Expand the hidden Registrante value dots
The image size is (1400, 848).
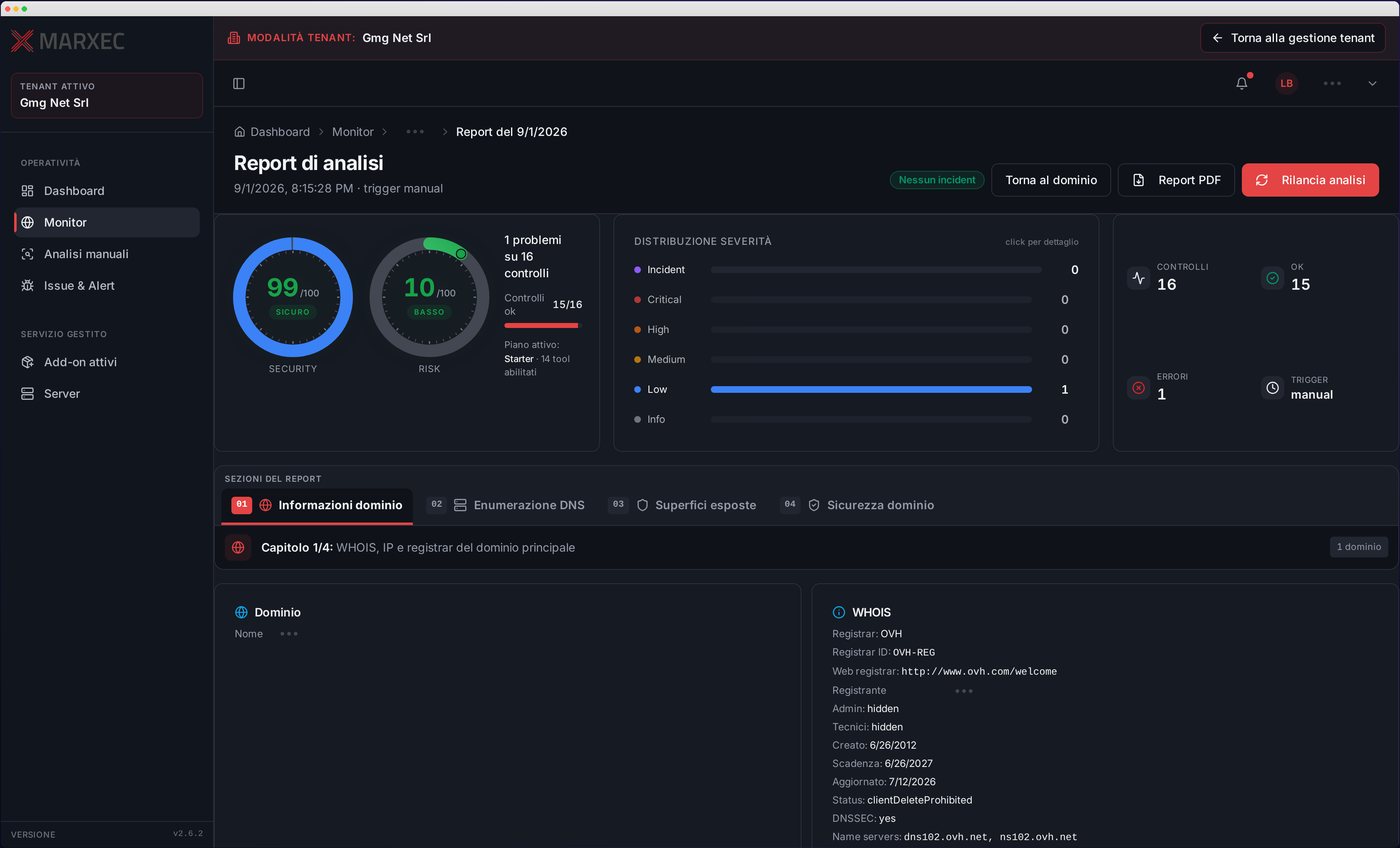tap(964, 691)
